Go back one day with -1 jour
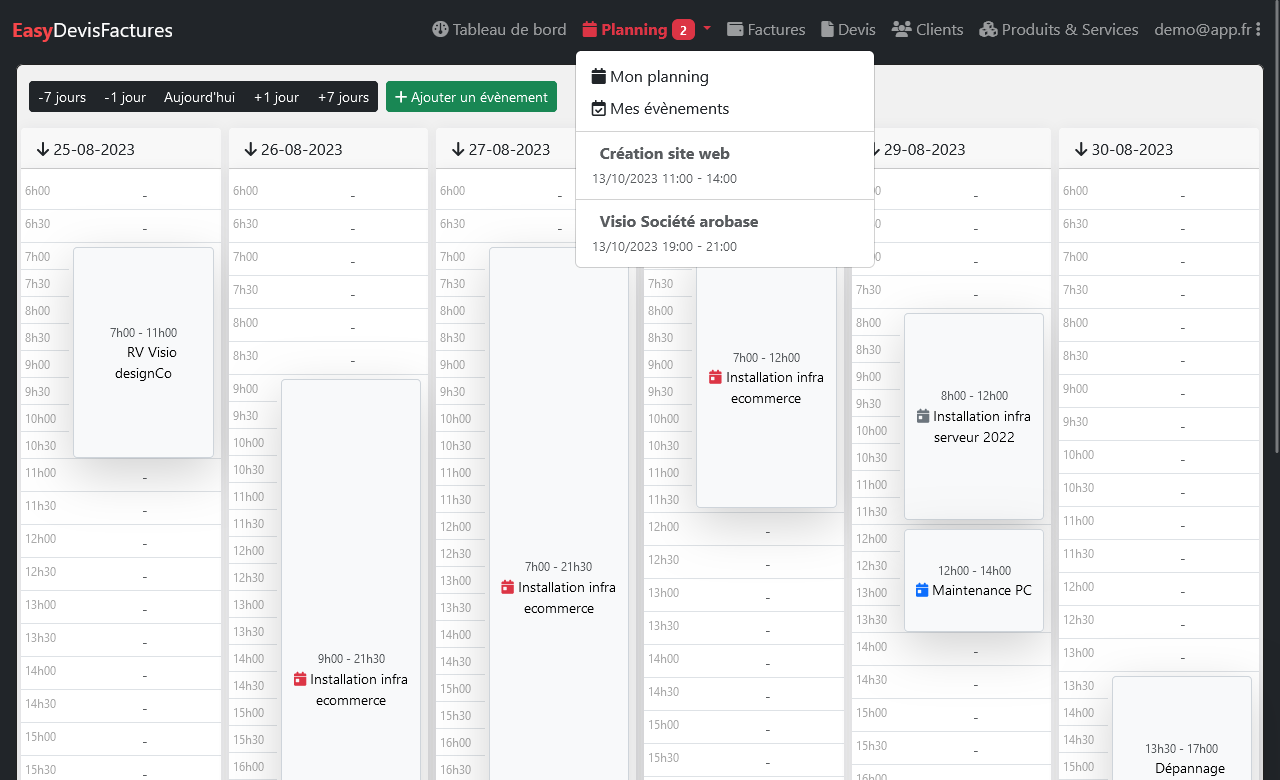The width and height of the screenshot is (1280, 780). point(125,97)
